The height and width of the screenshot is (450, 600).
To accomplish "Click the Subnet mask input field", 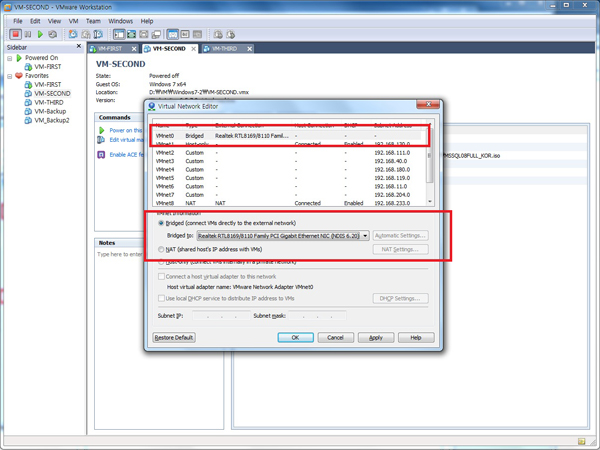I will (x=318, y=316).
